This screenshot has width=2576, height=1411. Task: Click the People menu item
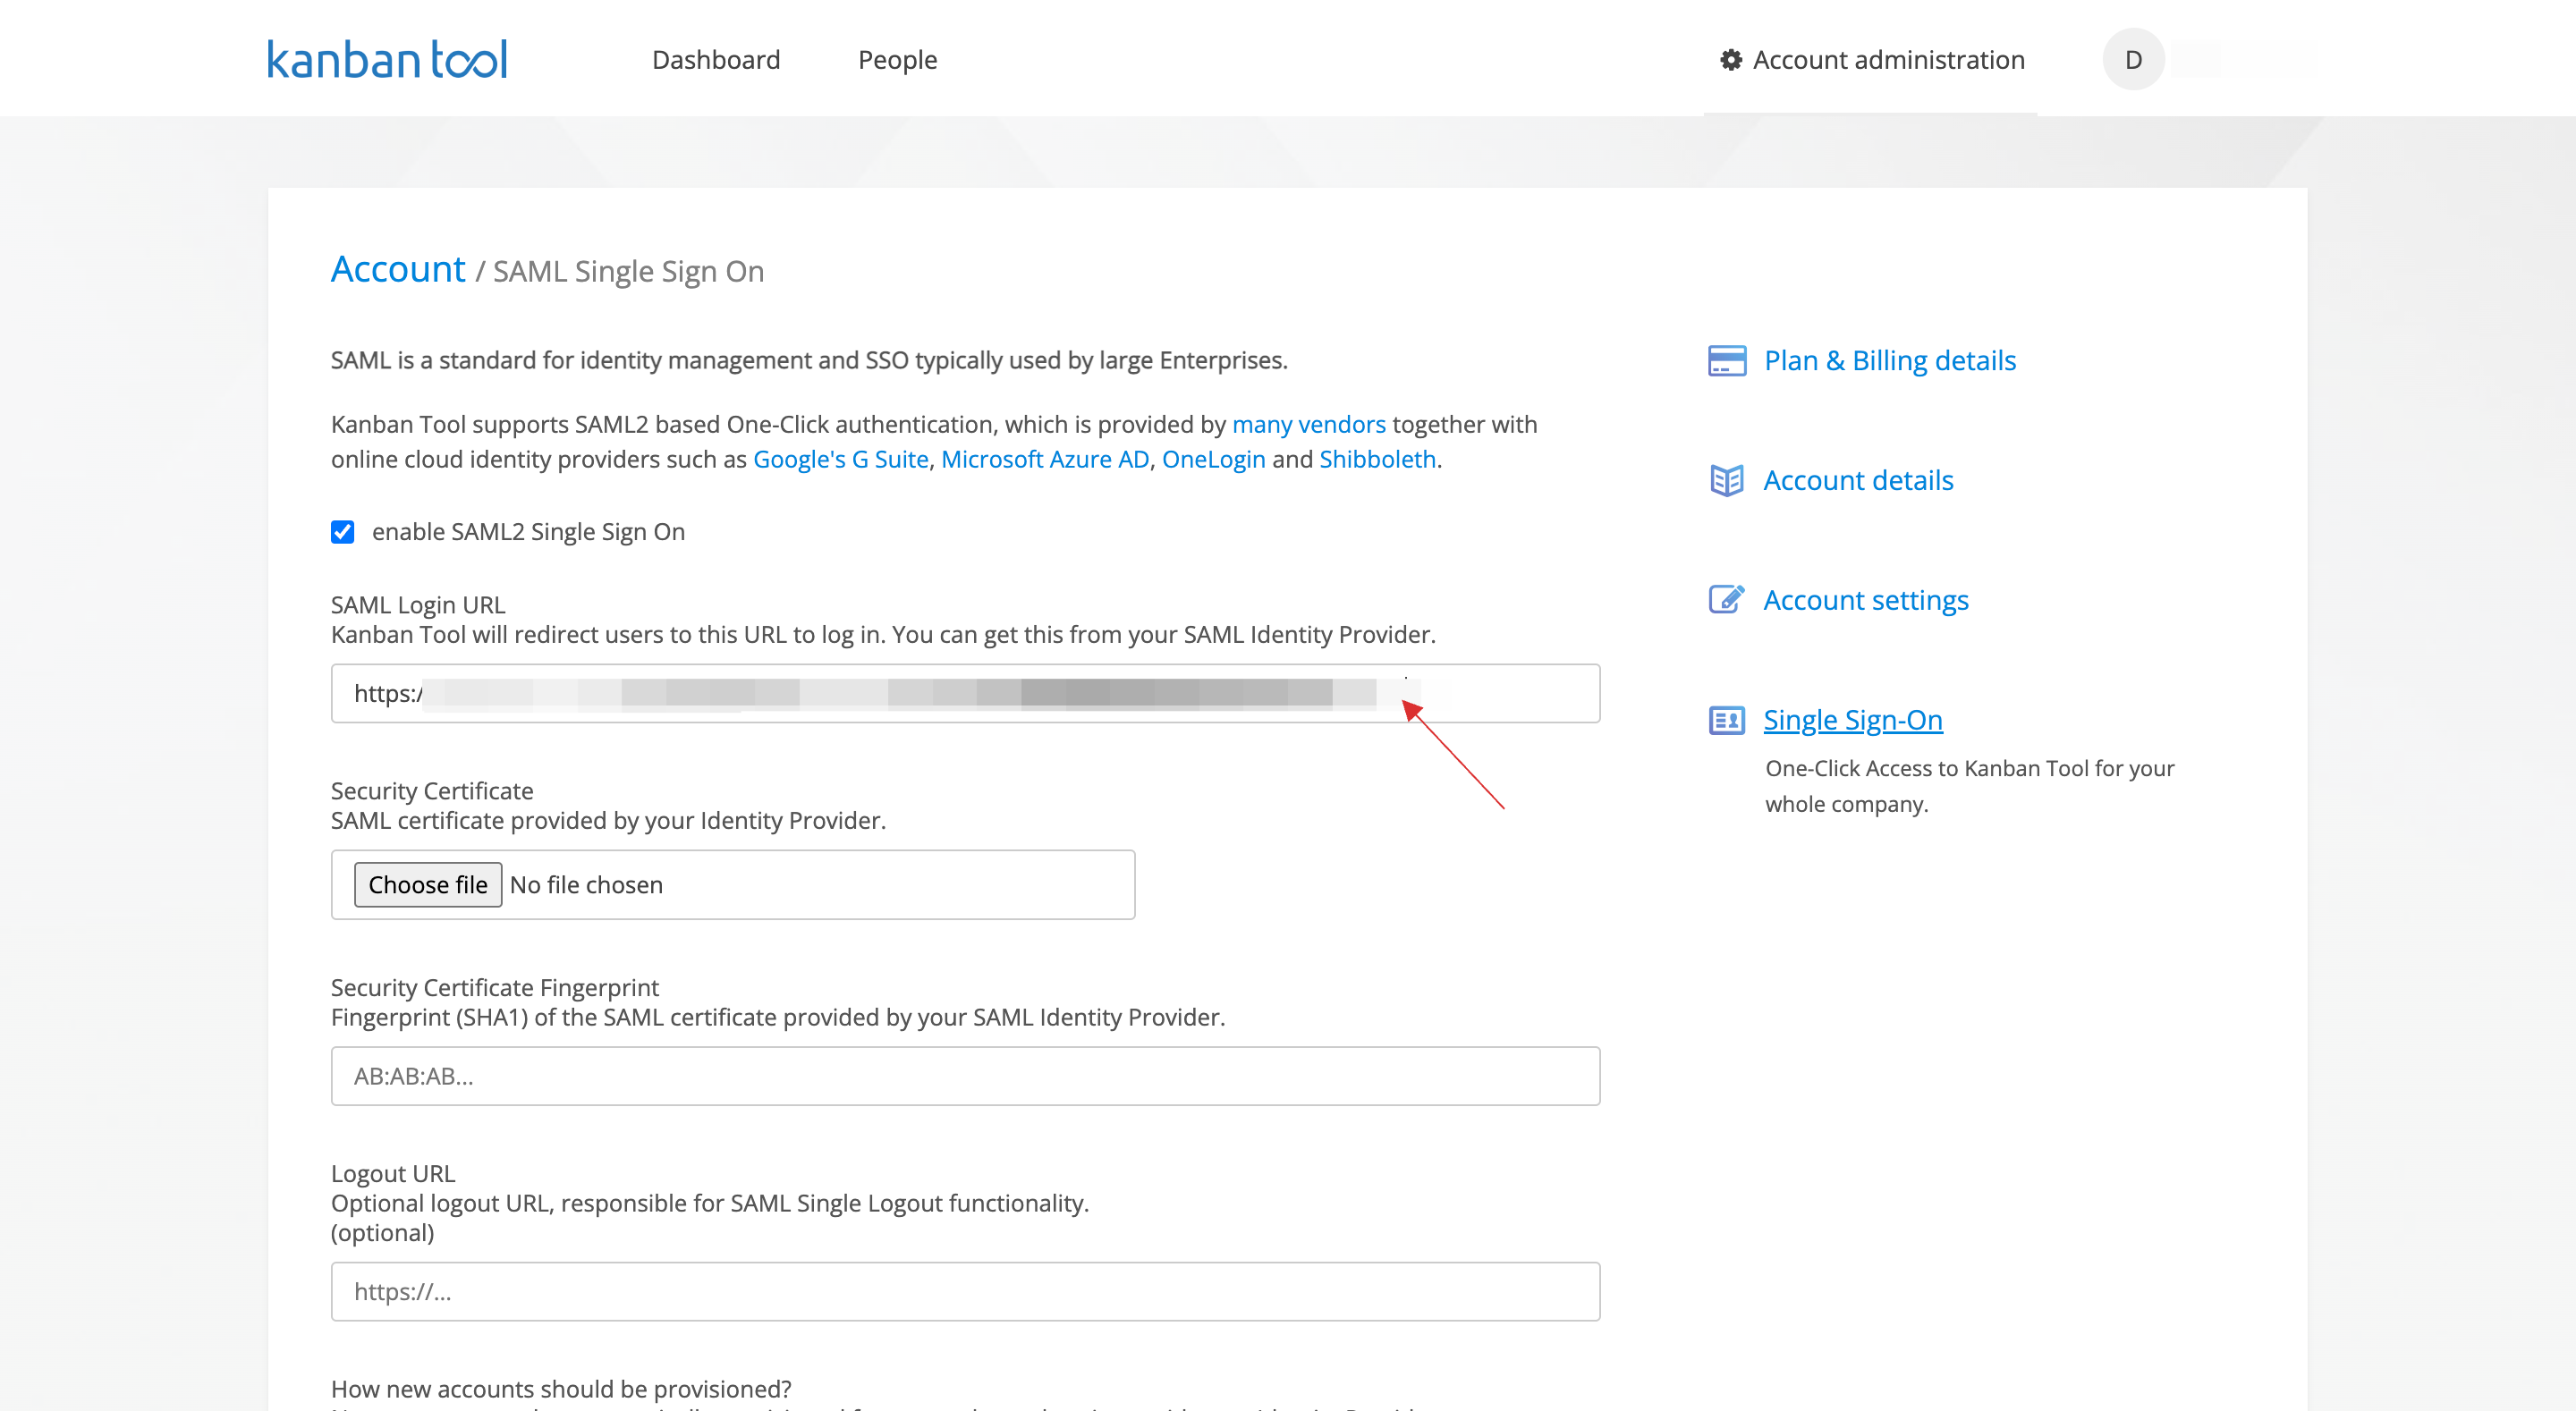[x=897, y=59]
